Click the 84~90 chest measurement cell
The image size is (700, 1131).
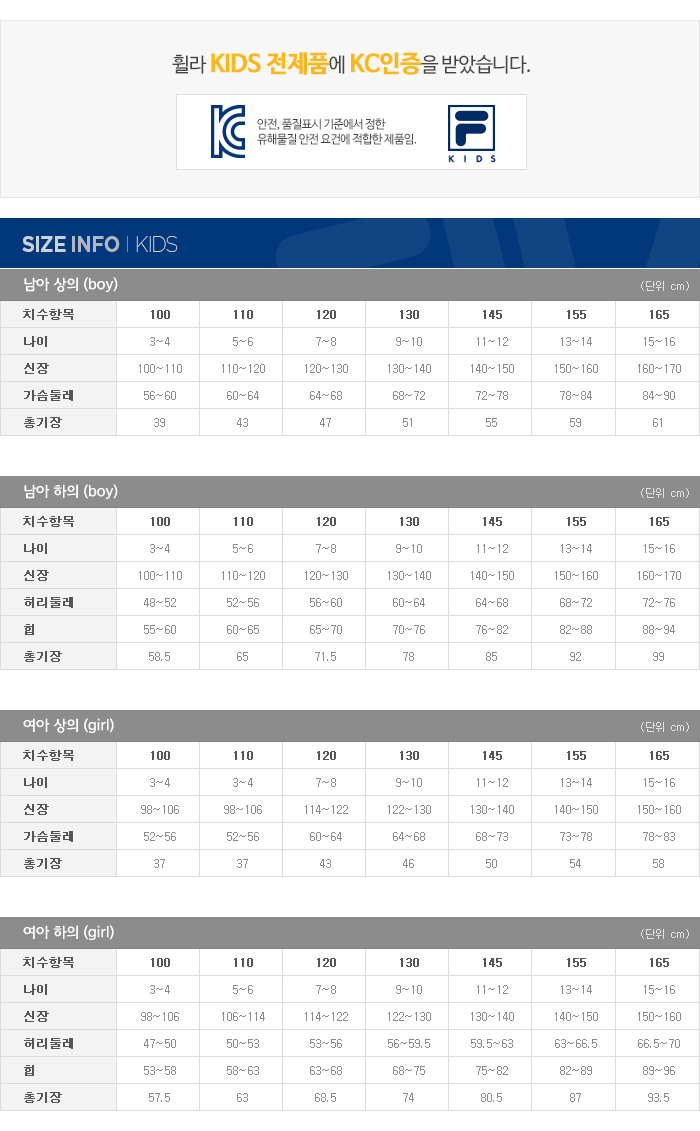(x=658, y=396)
